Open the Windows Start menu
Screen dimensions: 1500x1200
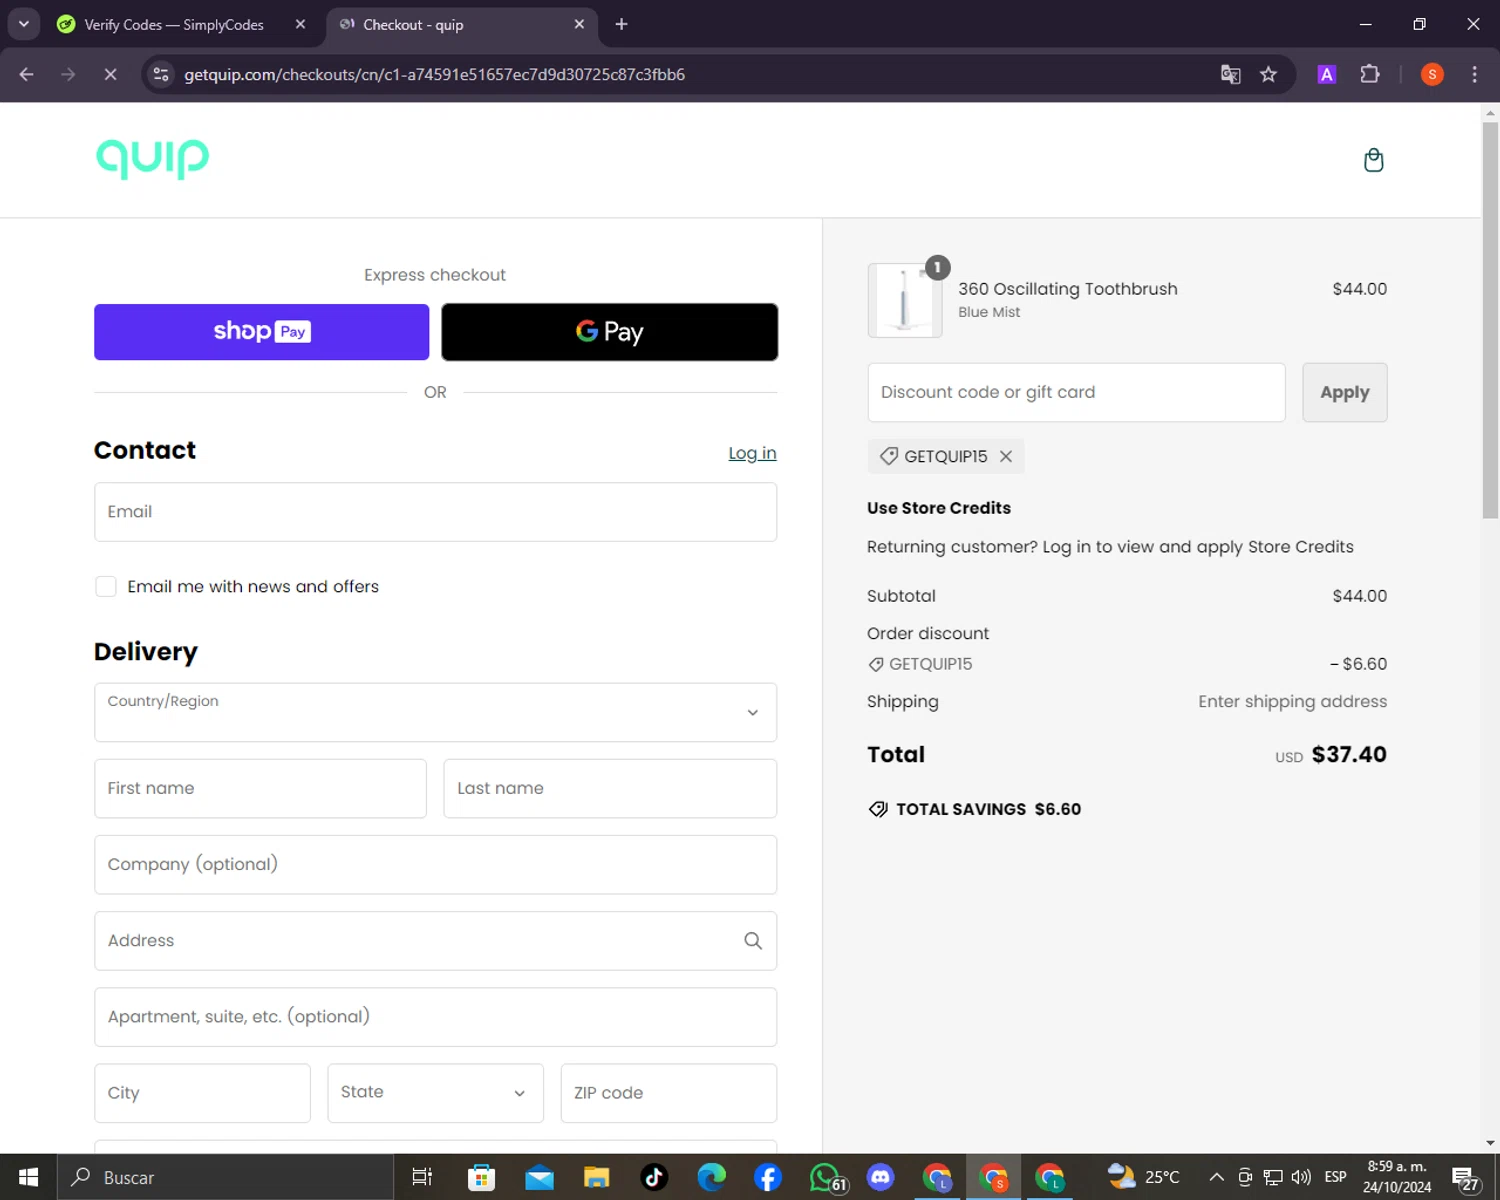[x=28, y=1177]
